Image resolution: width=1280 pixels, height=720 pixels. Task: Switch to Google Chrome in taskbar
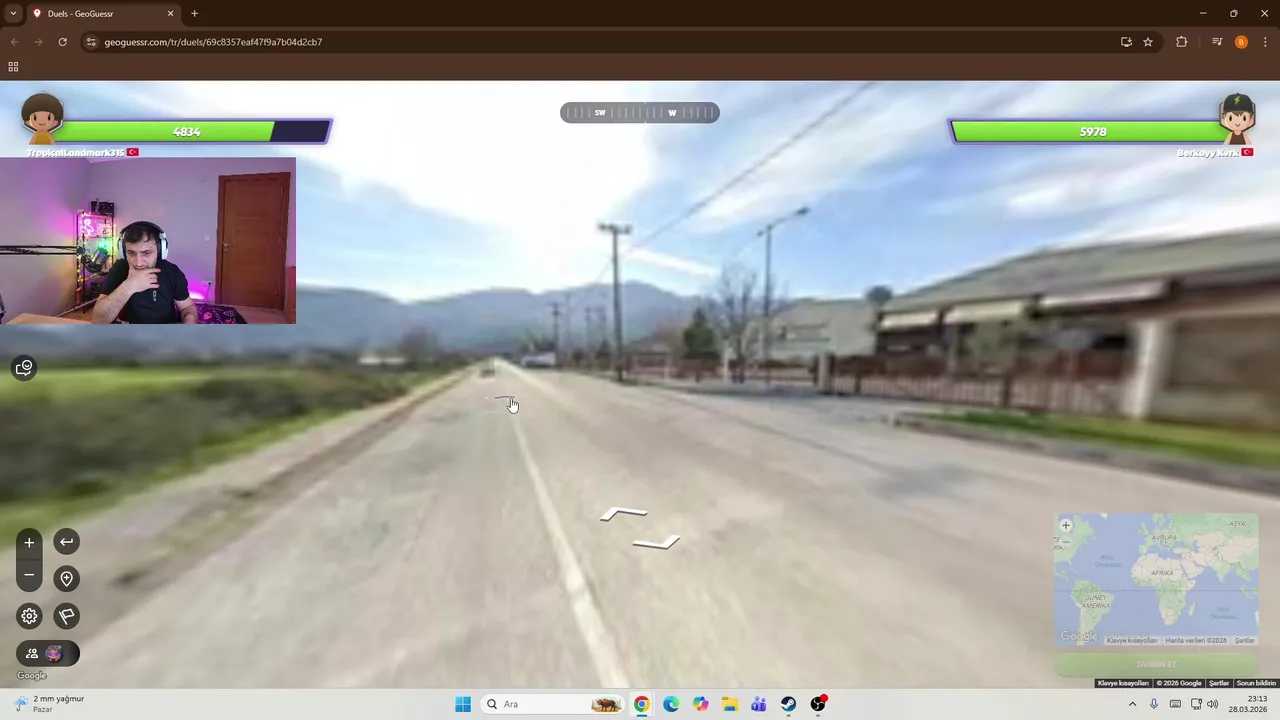[641, 704]
